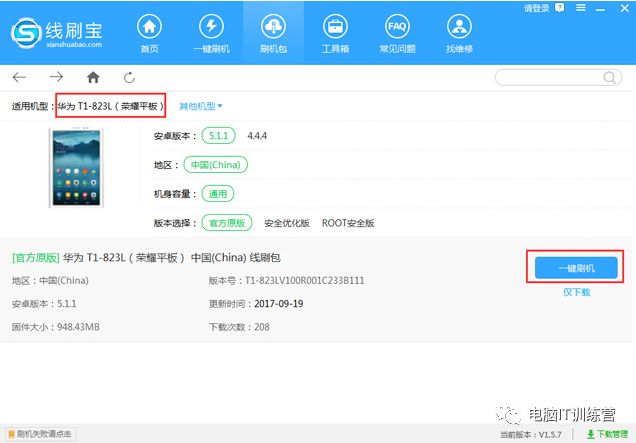Click the 仅下载 link

pos(576,292)
